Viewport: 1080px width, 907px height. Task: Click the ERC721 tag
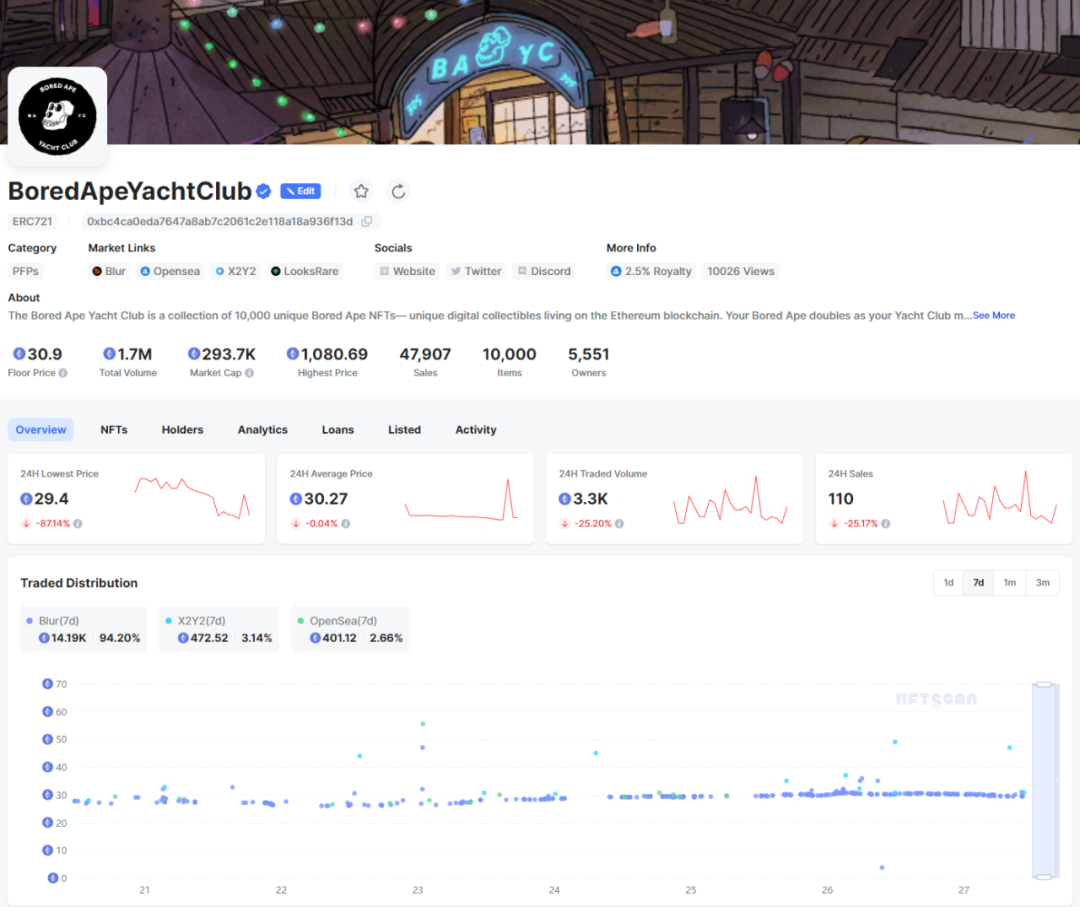click(32, 222)
